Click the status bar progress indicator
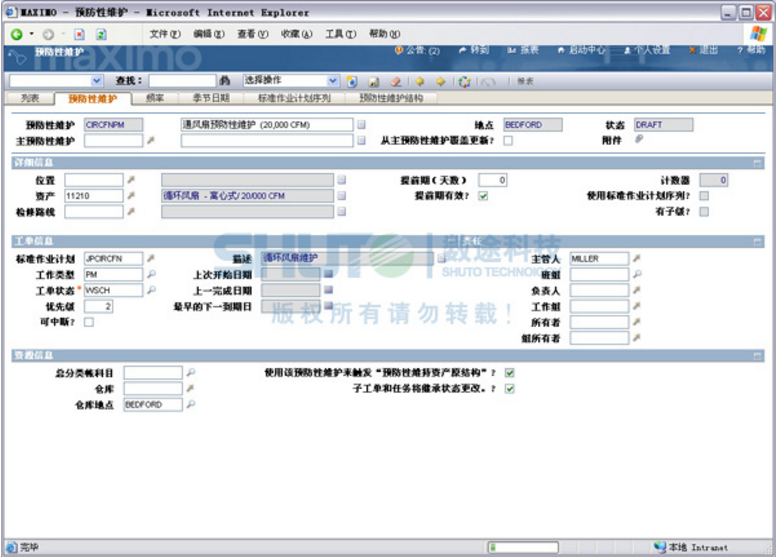The height and width of the screenshot is (557, 777). coord(523,547)
